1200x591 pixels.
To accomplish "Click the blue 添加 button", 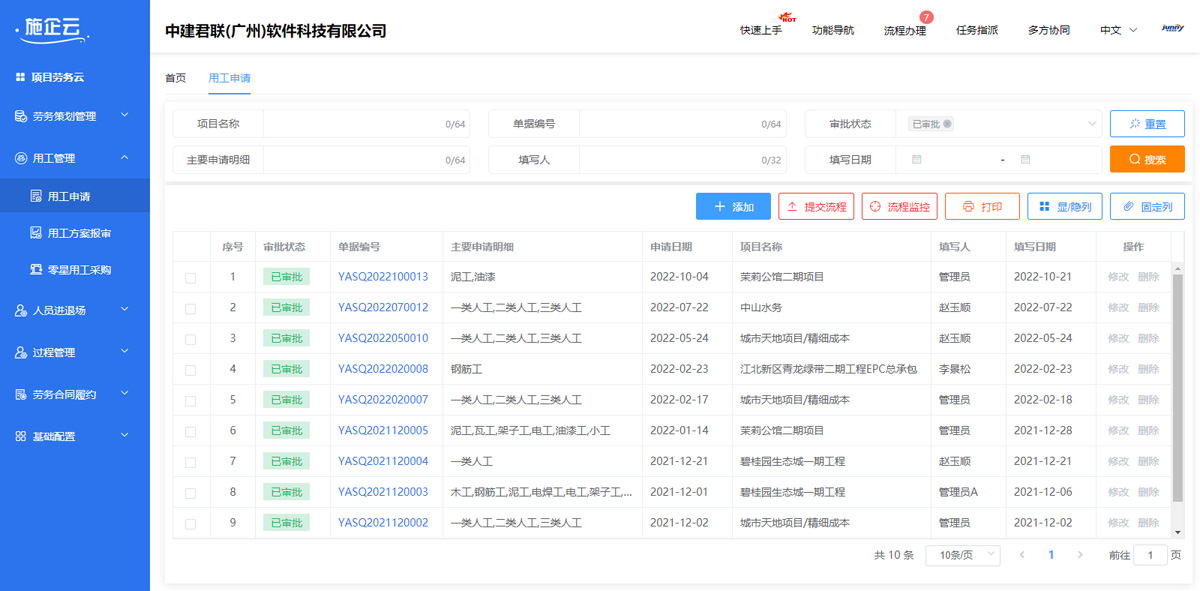I will coord(733,207).
